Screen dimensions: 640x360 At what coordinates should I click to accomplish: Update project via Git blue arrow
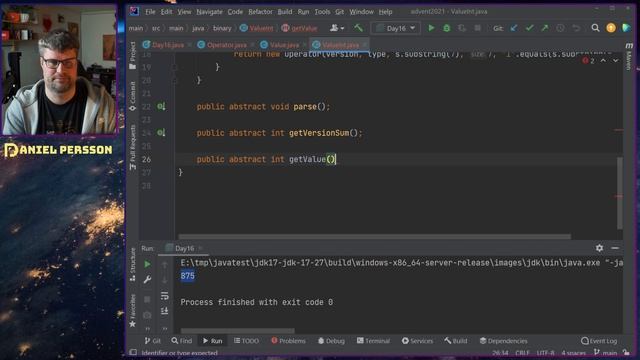pyautogui.click(x=514, y=28)
